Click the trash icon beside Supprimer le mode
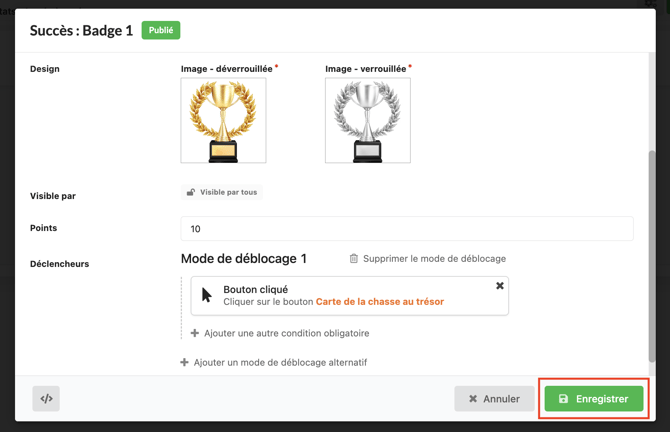Screen dimensions: 670x432 [x=353, y=259]
